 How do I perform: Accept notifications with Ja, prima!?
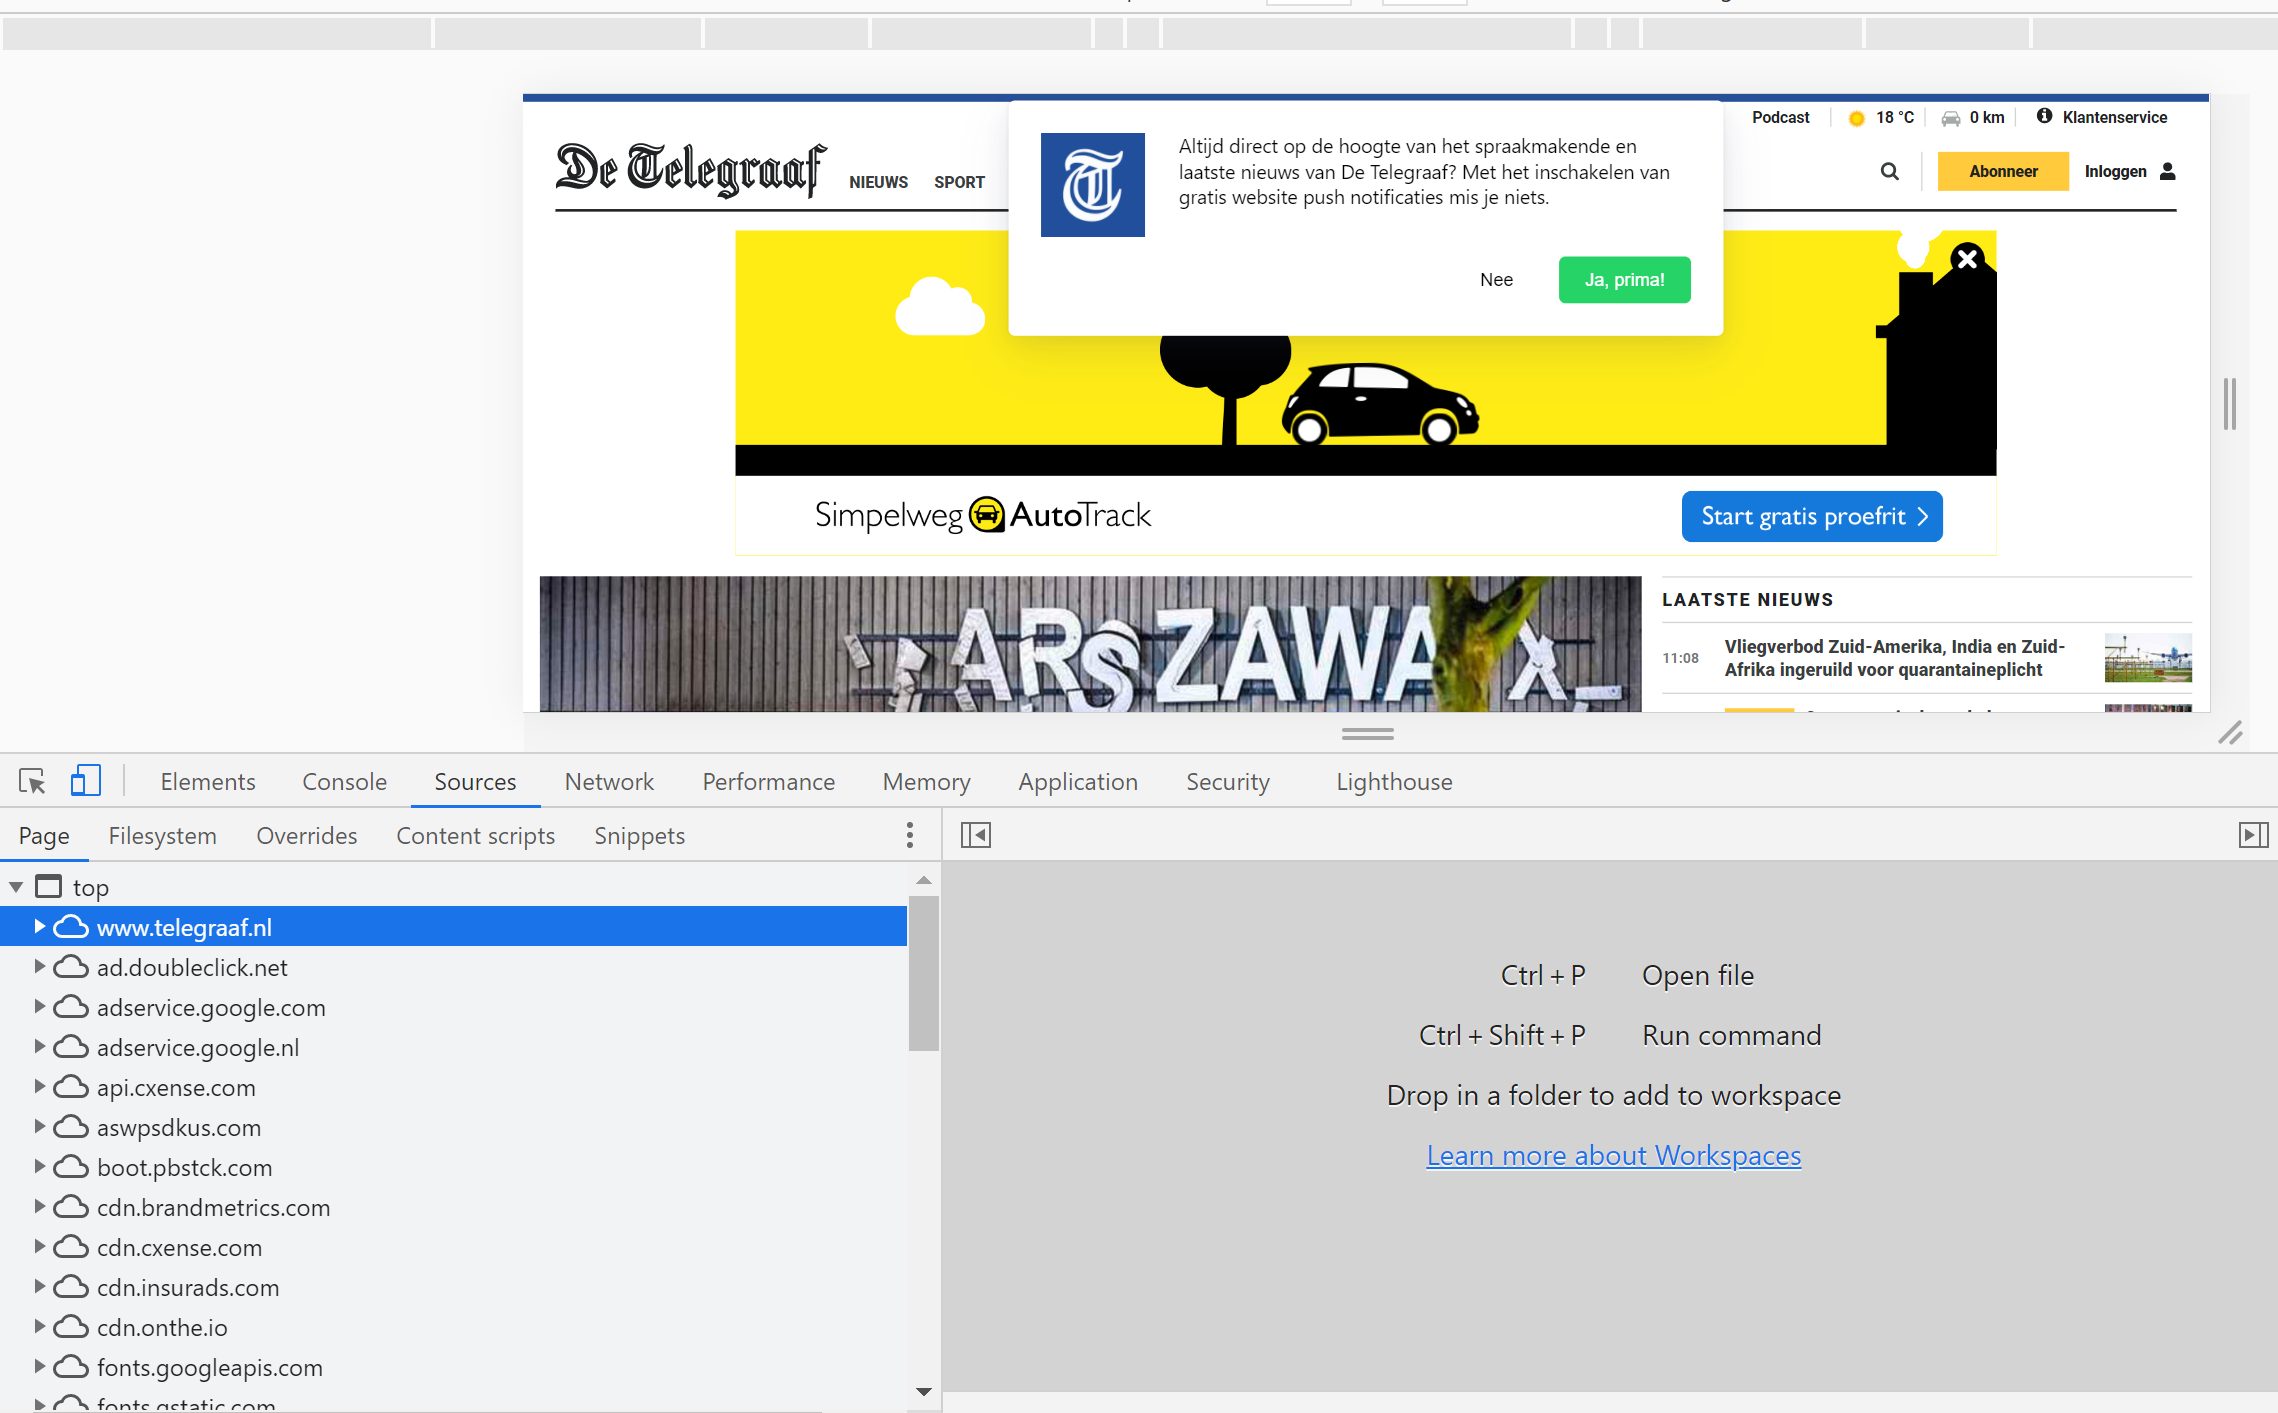pos(1624,280)
